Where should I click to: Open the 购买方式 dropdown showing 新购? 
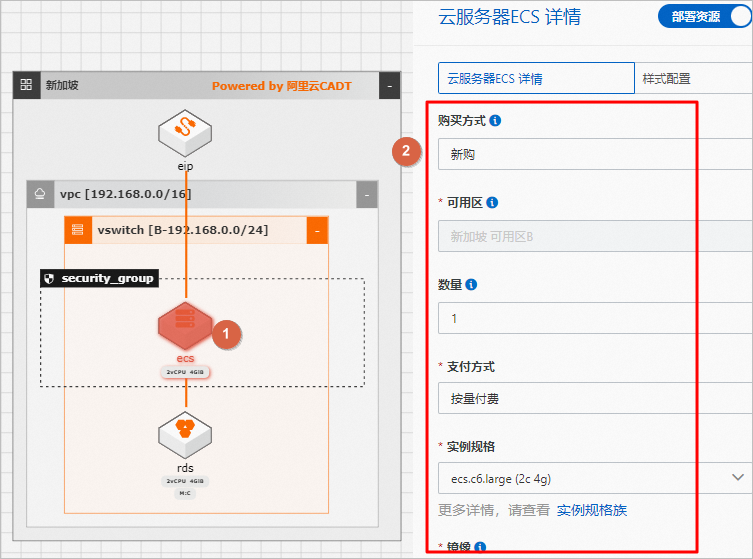(595, 154)
